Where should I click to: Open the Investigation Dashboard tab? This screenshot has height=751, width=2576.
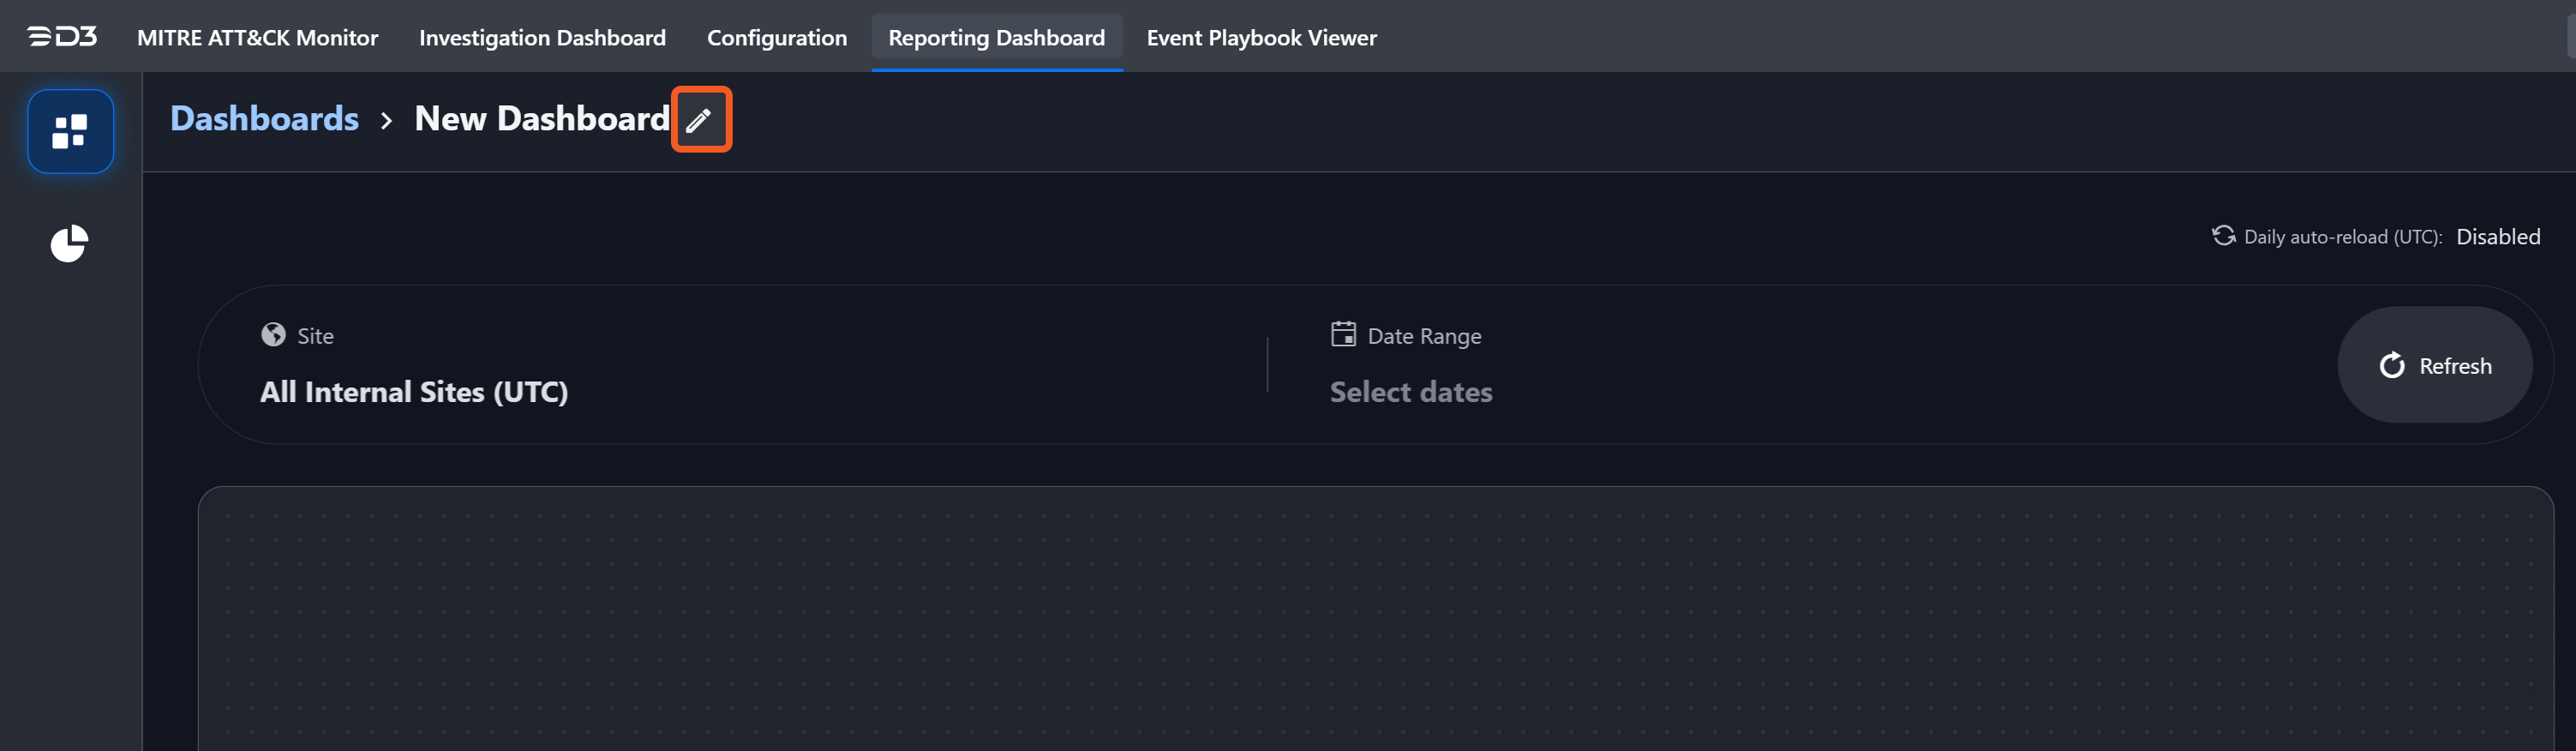tap(542, 38)
